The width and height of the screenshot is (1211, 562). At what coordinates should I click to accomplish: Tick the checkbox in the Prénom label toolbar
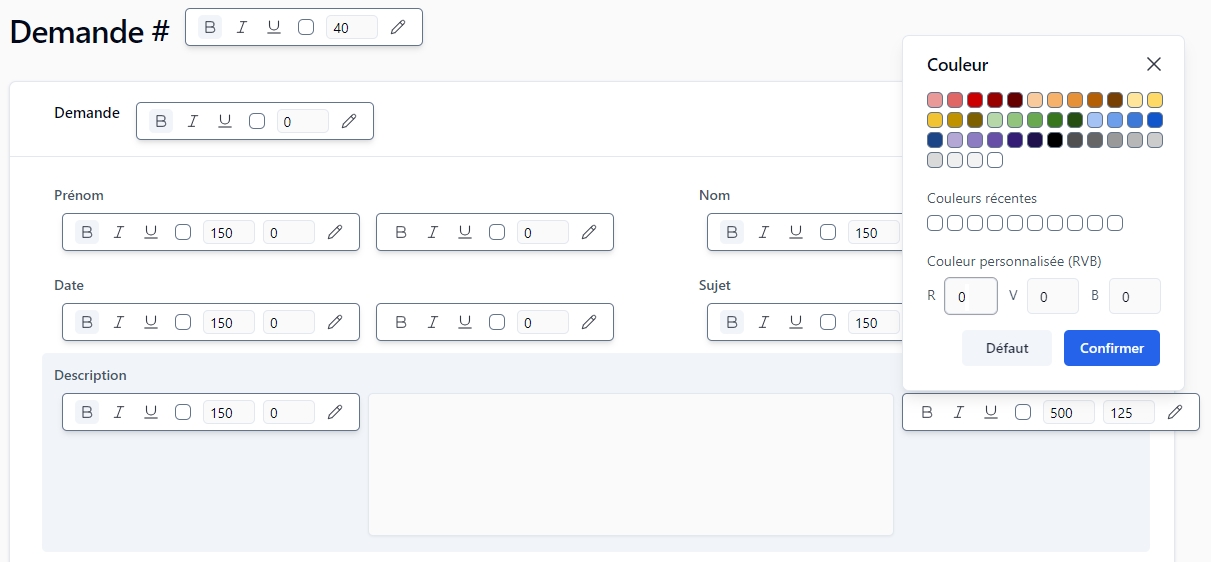pos(183,232)
